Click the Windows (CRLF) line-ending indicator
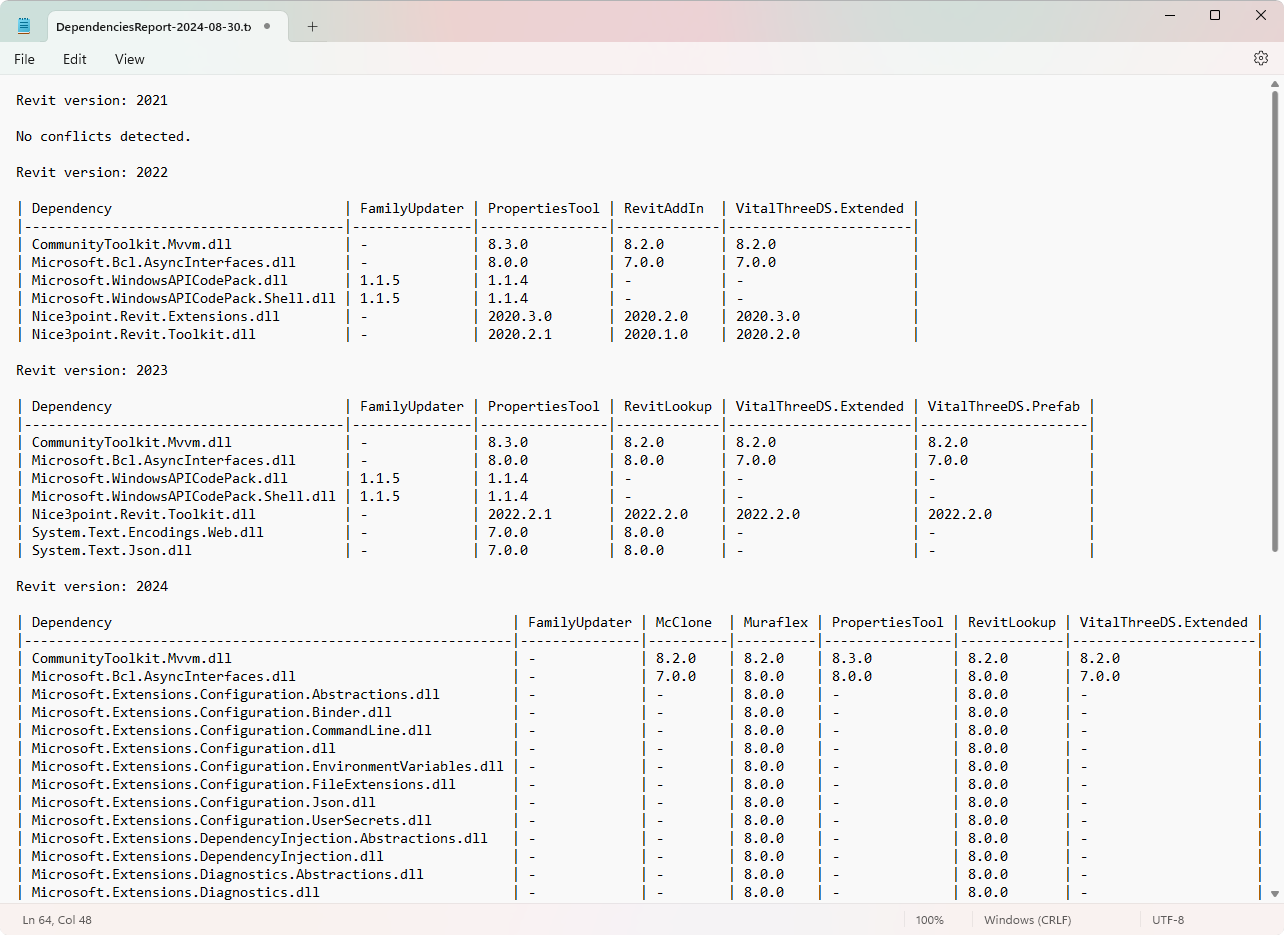Screen dimensions: 1284x935 click(x=1027, y=919)
